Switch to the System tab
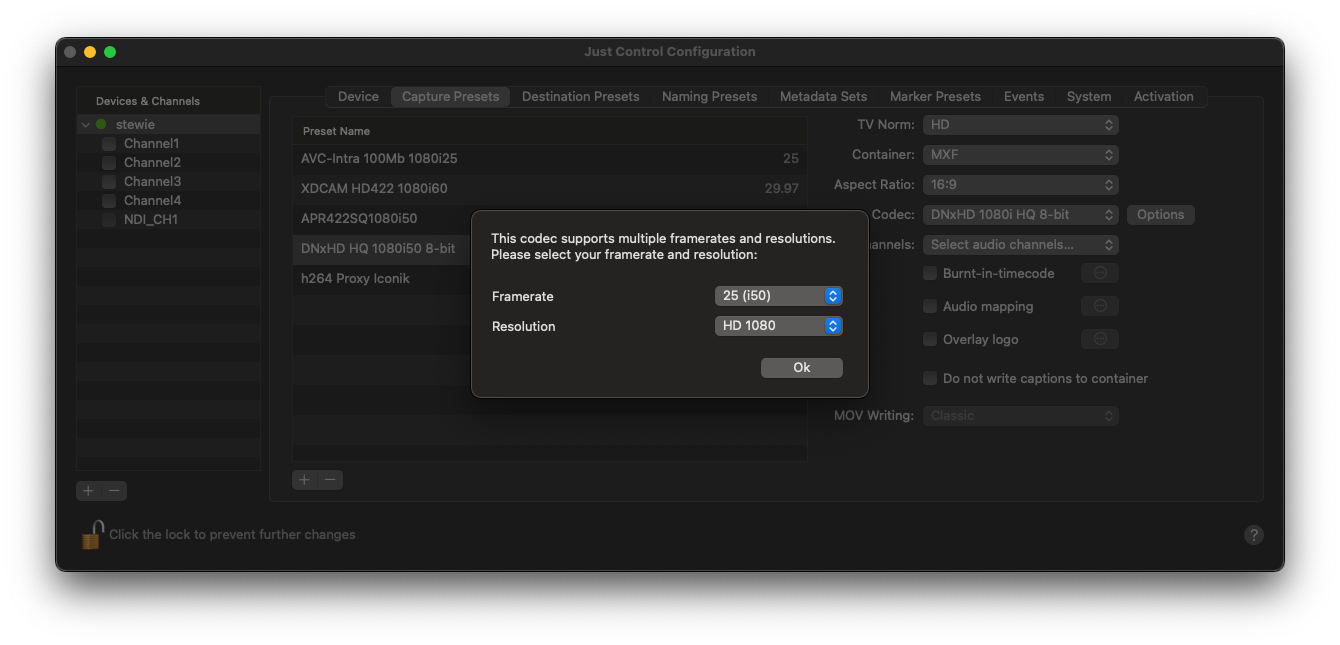This screenshot has width=1340, height=645. point(1089,97)
